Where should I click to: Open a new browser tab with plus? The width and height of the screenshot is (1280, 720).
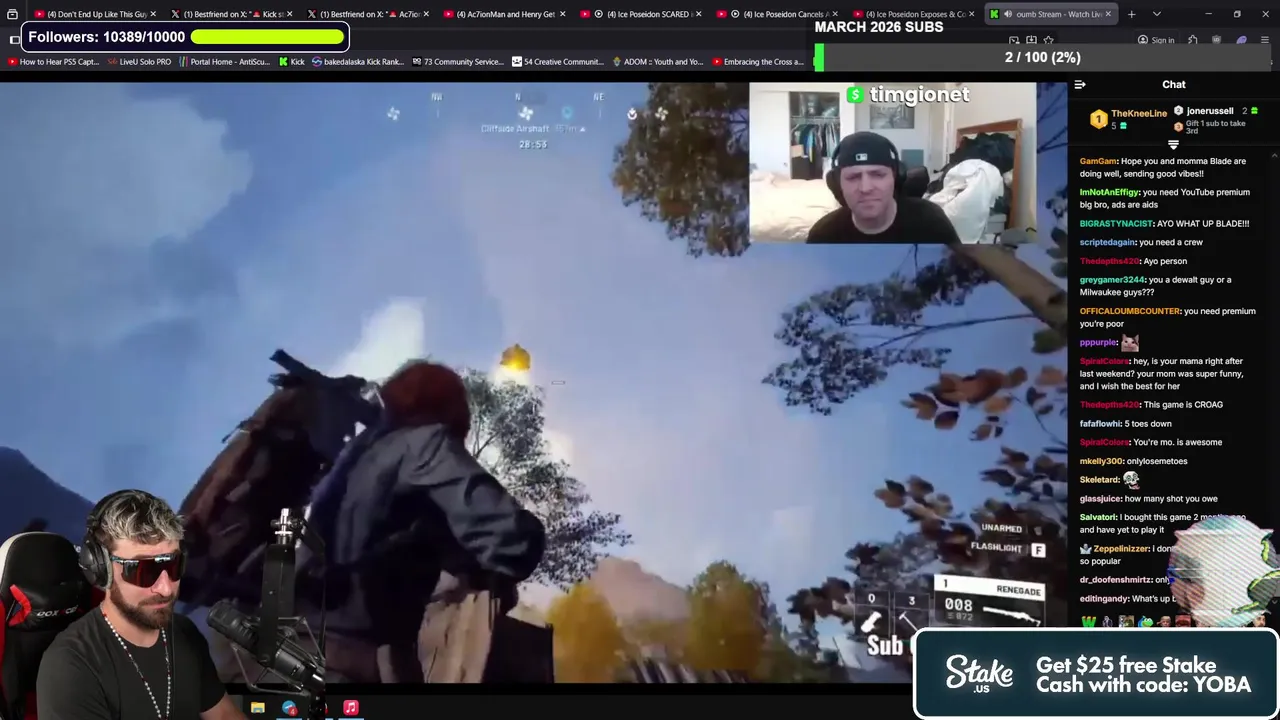click(x=1131, y=14)
